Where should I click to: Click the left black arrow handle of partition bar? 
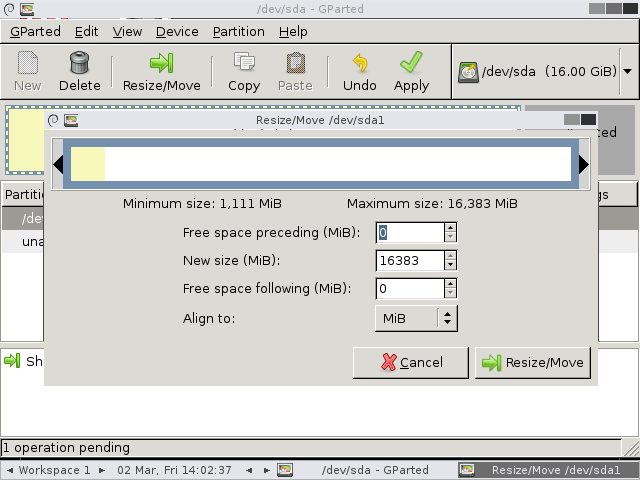(x=58, y=164)
